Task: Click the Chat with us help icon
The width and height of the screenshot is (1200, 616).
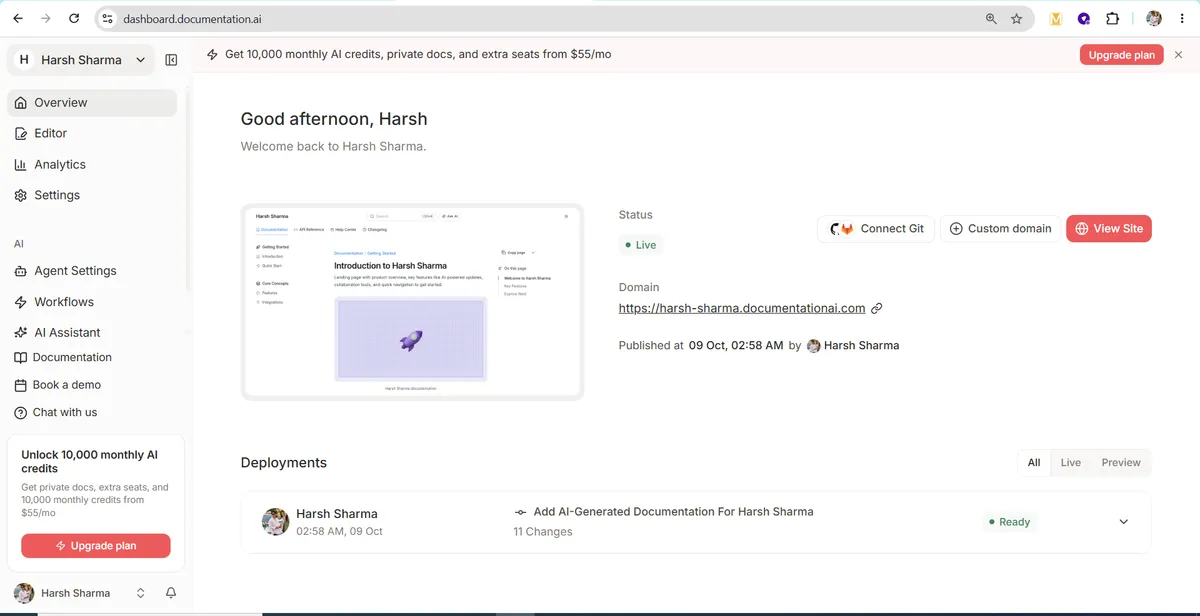Action: coord(21,412)
